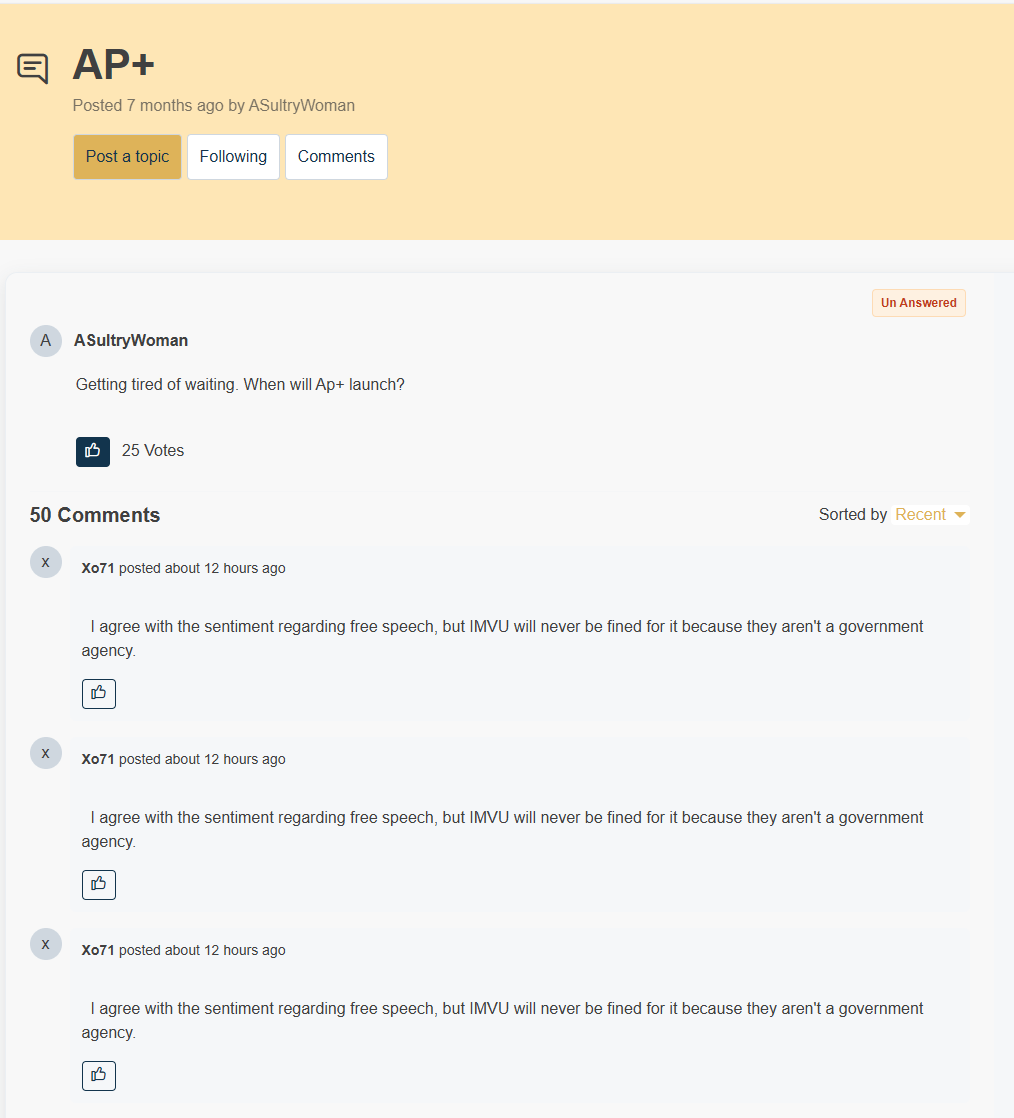The height and width of the screenshot is (1118, 1014).
Task: Click the first Xo71 comment avatar
Action: pyautogui.click(x=46, y=563)
